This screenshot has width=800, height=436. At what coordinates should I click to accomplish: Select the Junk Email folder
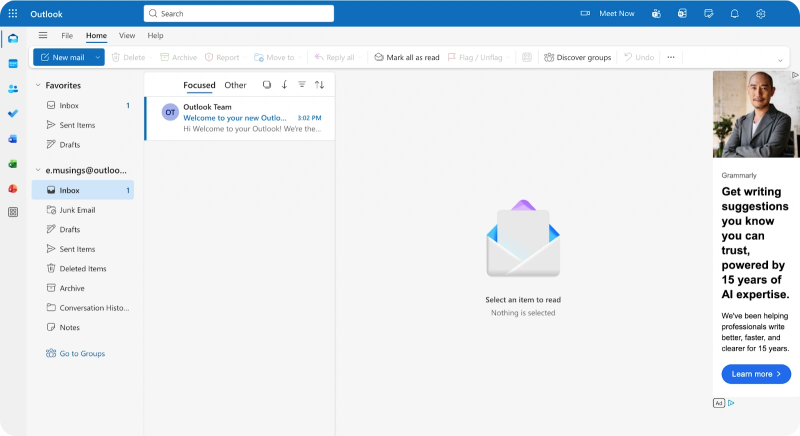[x=77, y=210]
